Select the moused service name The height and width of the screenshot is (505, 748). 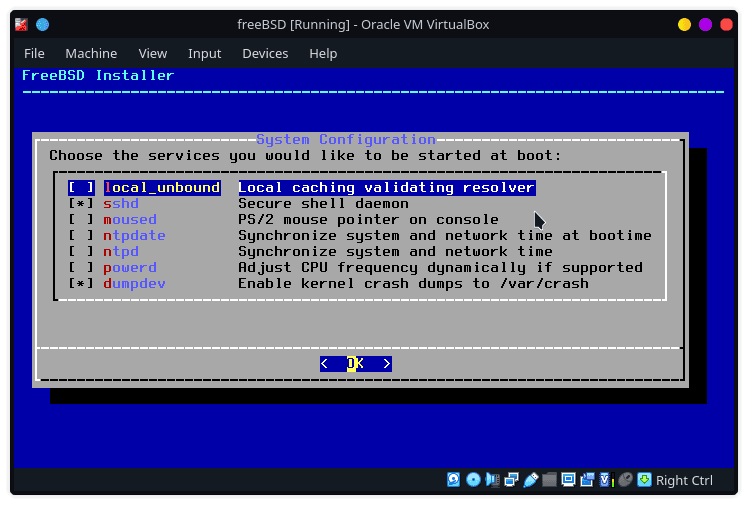[130, 219]
